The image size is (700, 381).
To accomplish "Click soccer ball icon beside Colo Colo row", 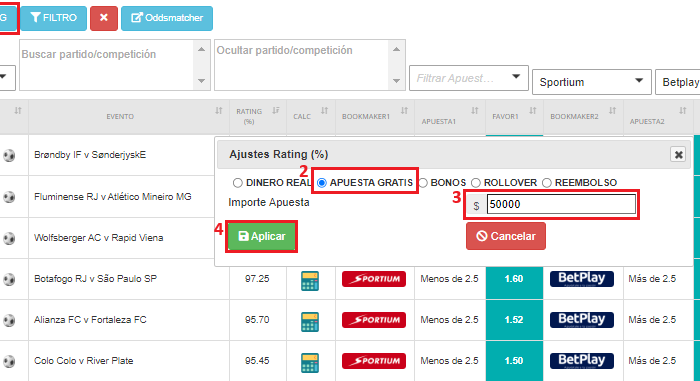I will (9, 361).
